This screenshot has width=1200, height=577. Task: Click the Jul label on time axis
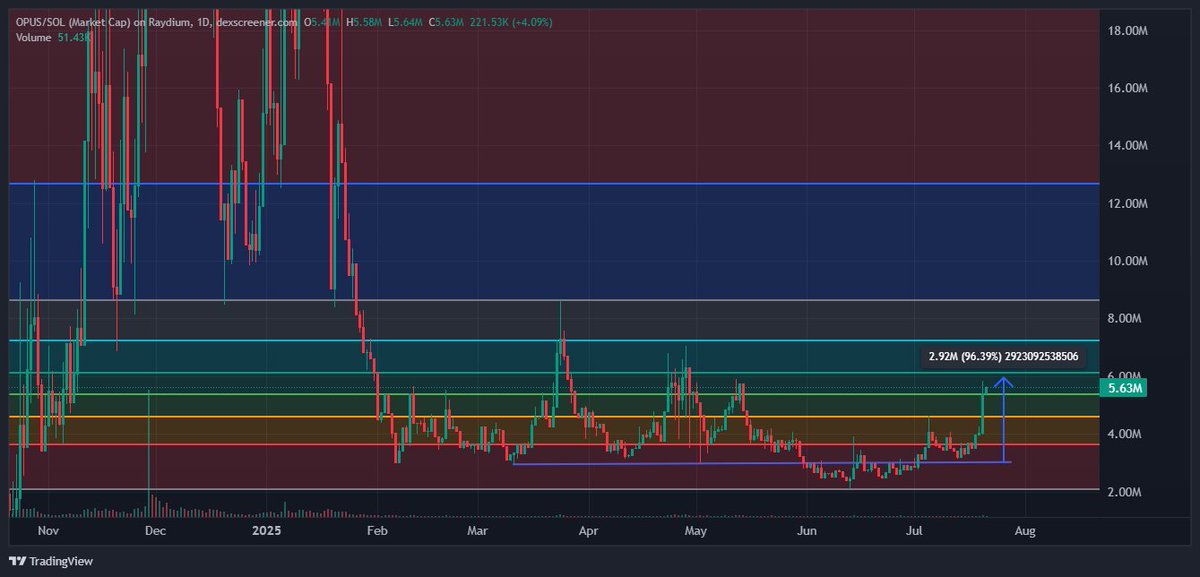[913, 532]
